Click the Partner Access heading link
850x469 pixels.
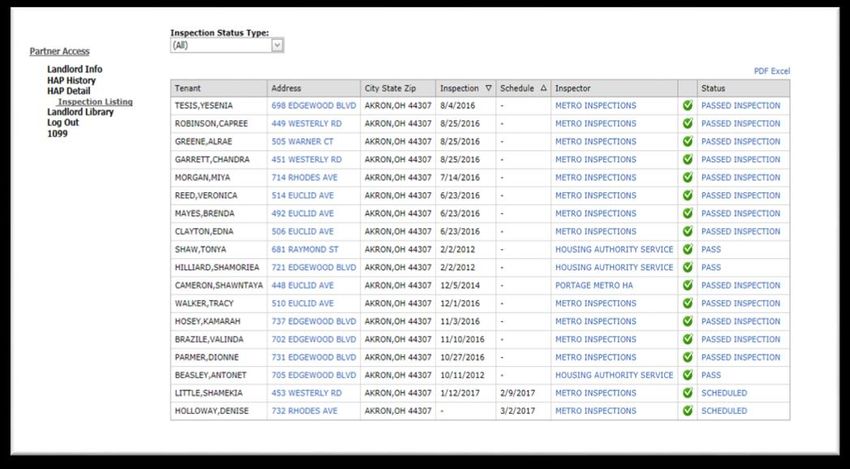[x=60, y=51]
